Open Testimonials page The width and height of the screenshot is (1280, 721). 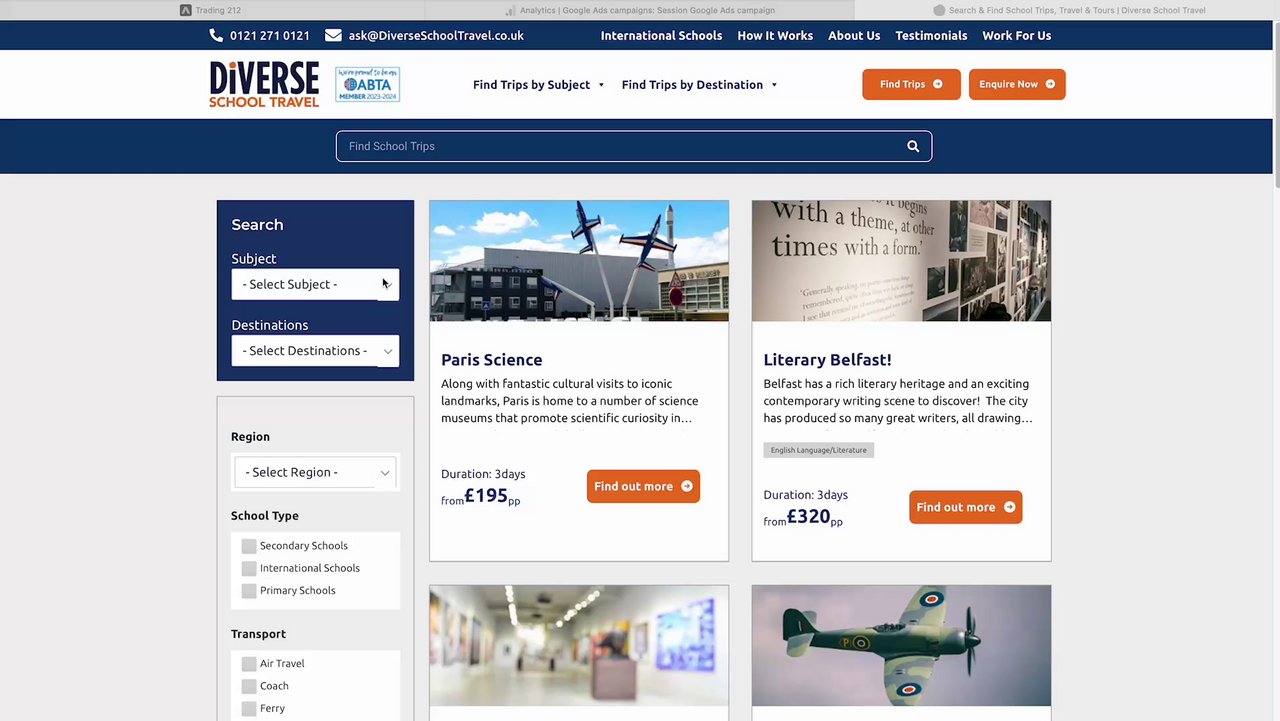pyautogui.click(x=931, y=35)
